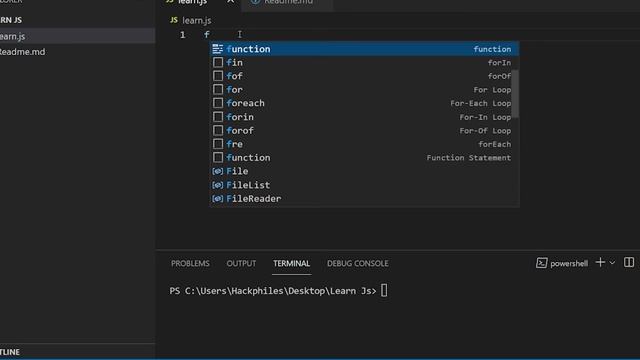Click the snippet icon beside foreach
The height and width of the screenshot is (360, 640).
pyautogui.click(x=218, y=103)
